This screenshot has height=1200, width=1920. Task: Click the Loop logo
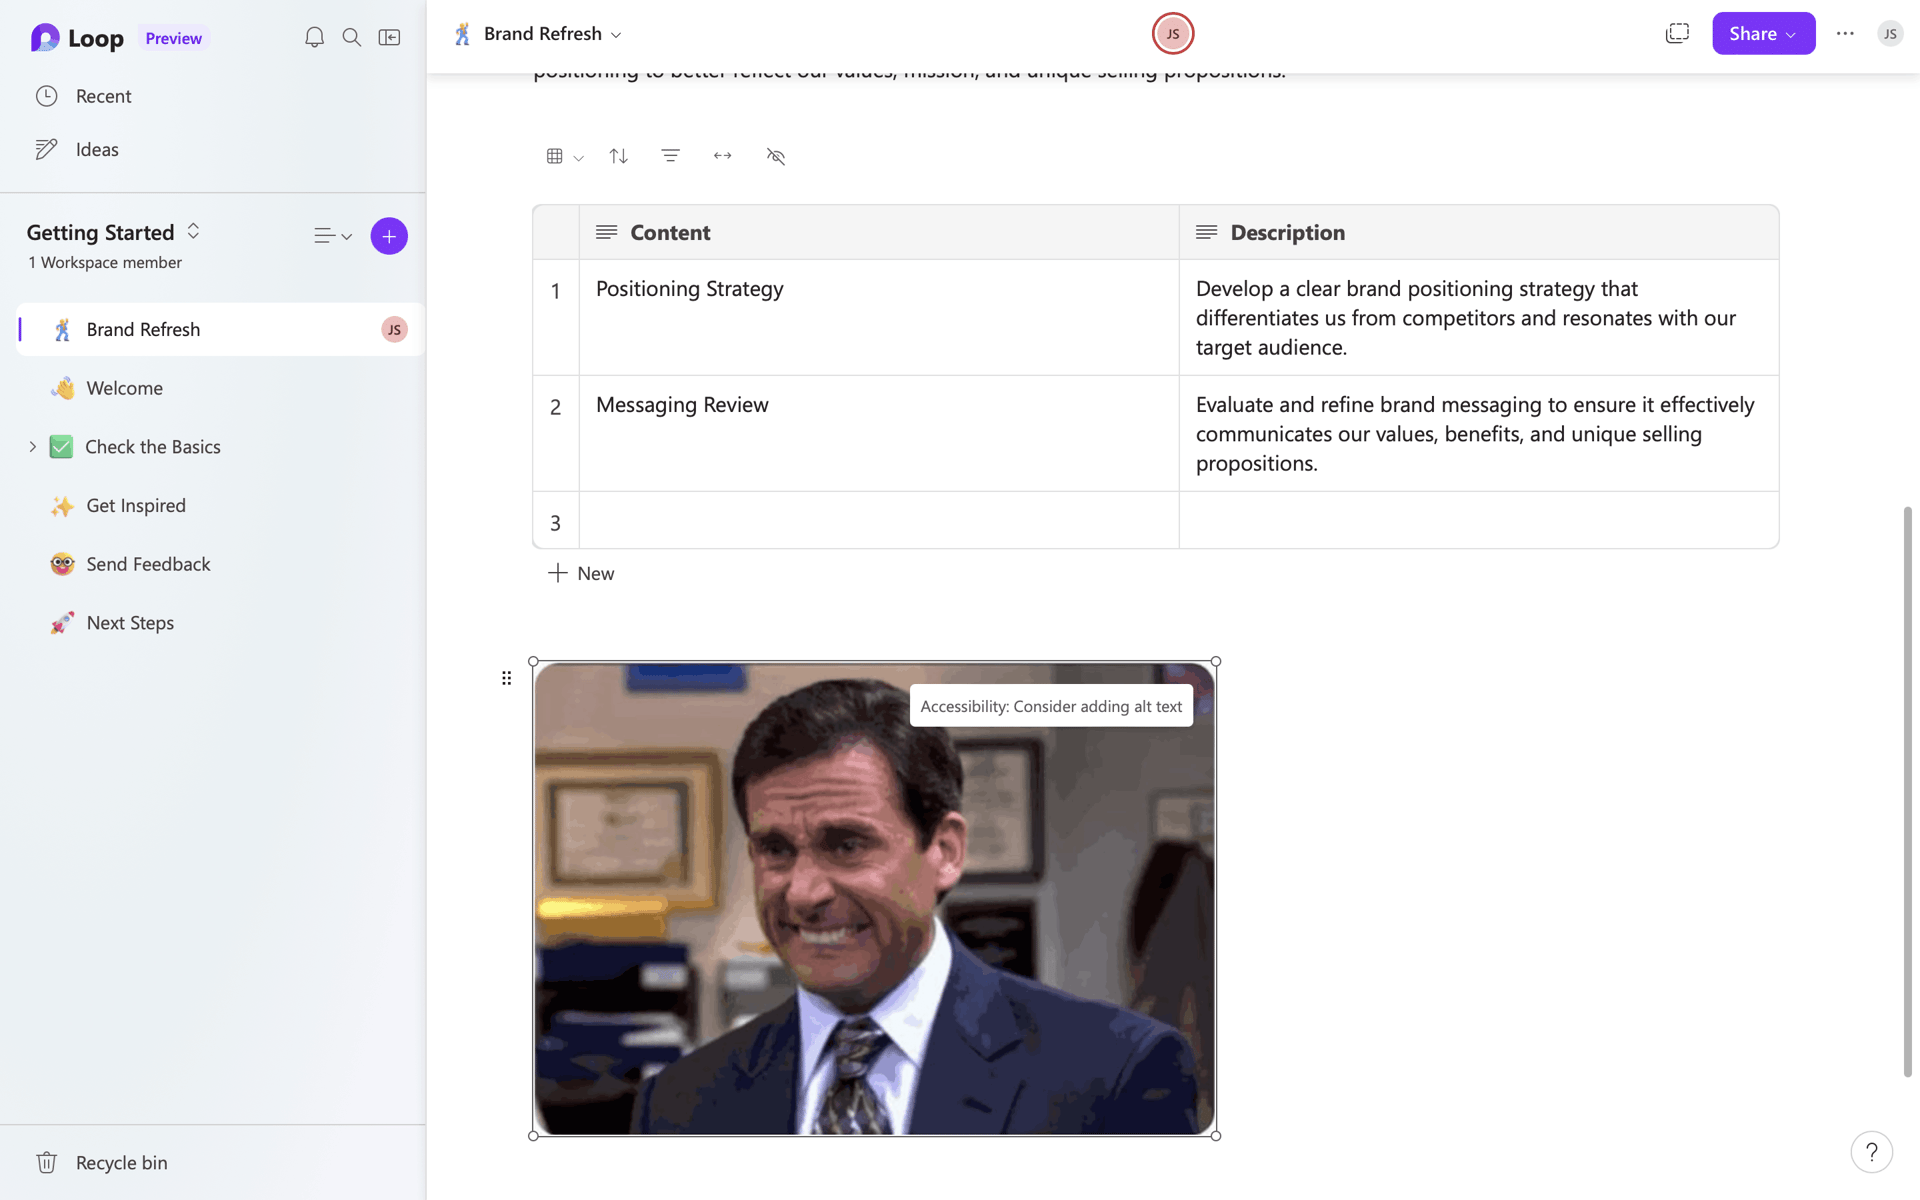[x=45, y=38]
